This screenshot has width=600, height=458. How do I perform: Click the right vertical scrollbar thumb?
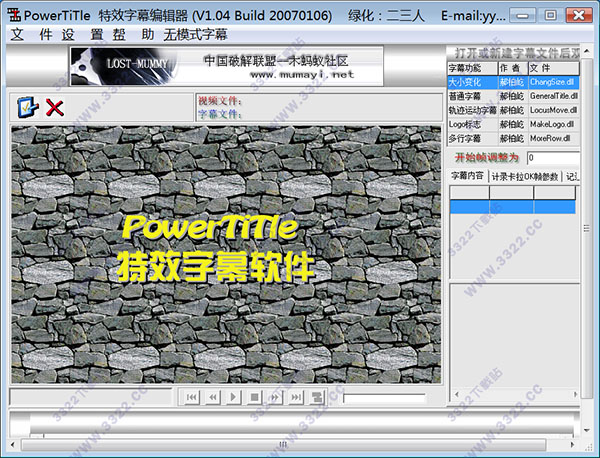[x=587, y=228]
